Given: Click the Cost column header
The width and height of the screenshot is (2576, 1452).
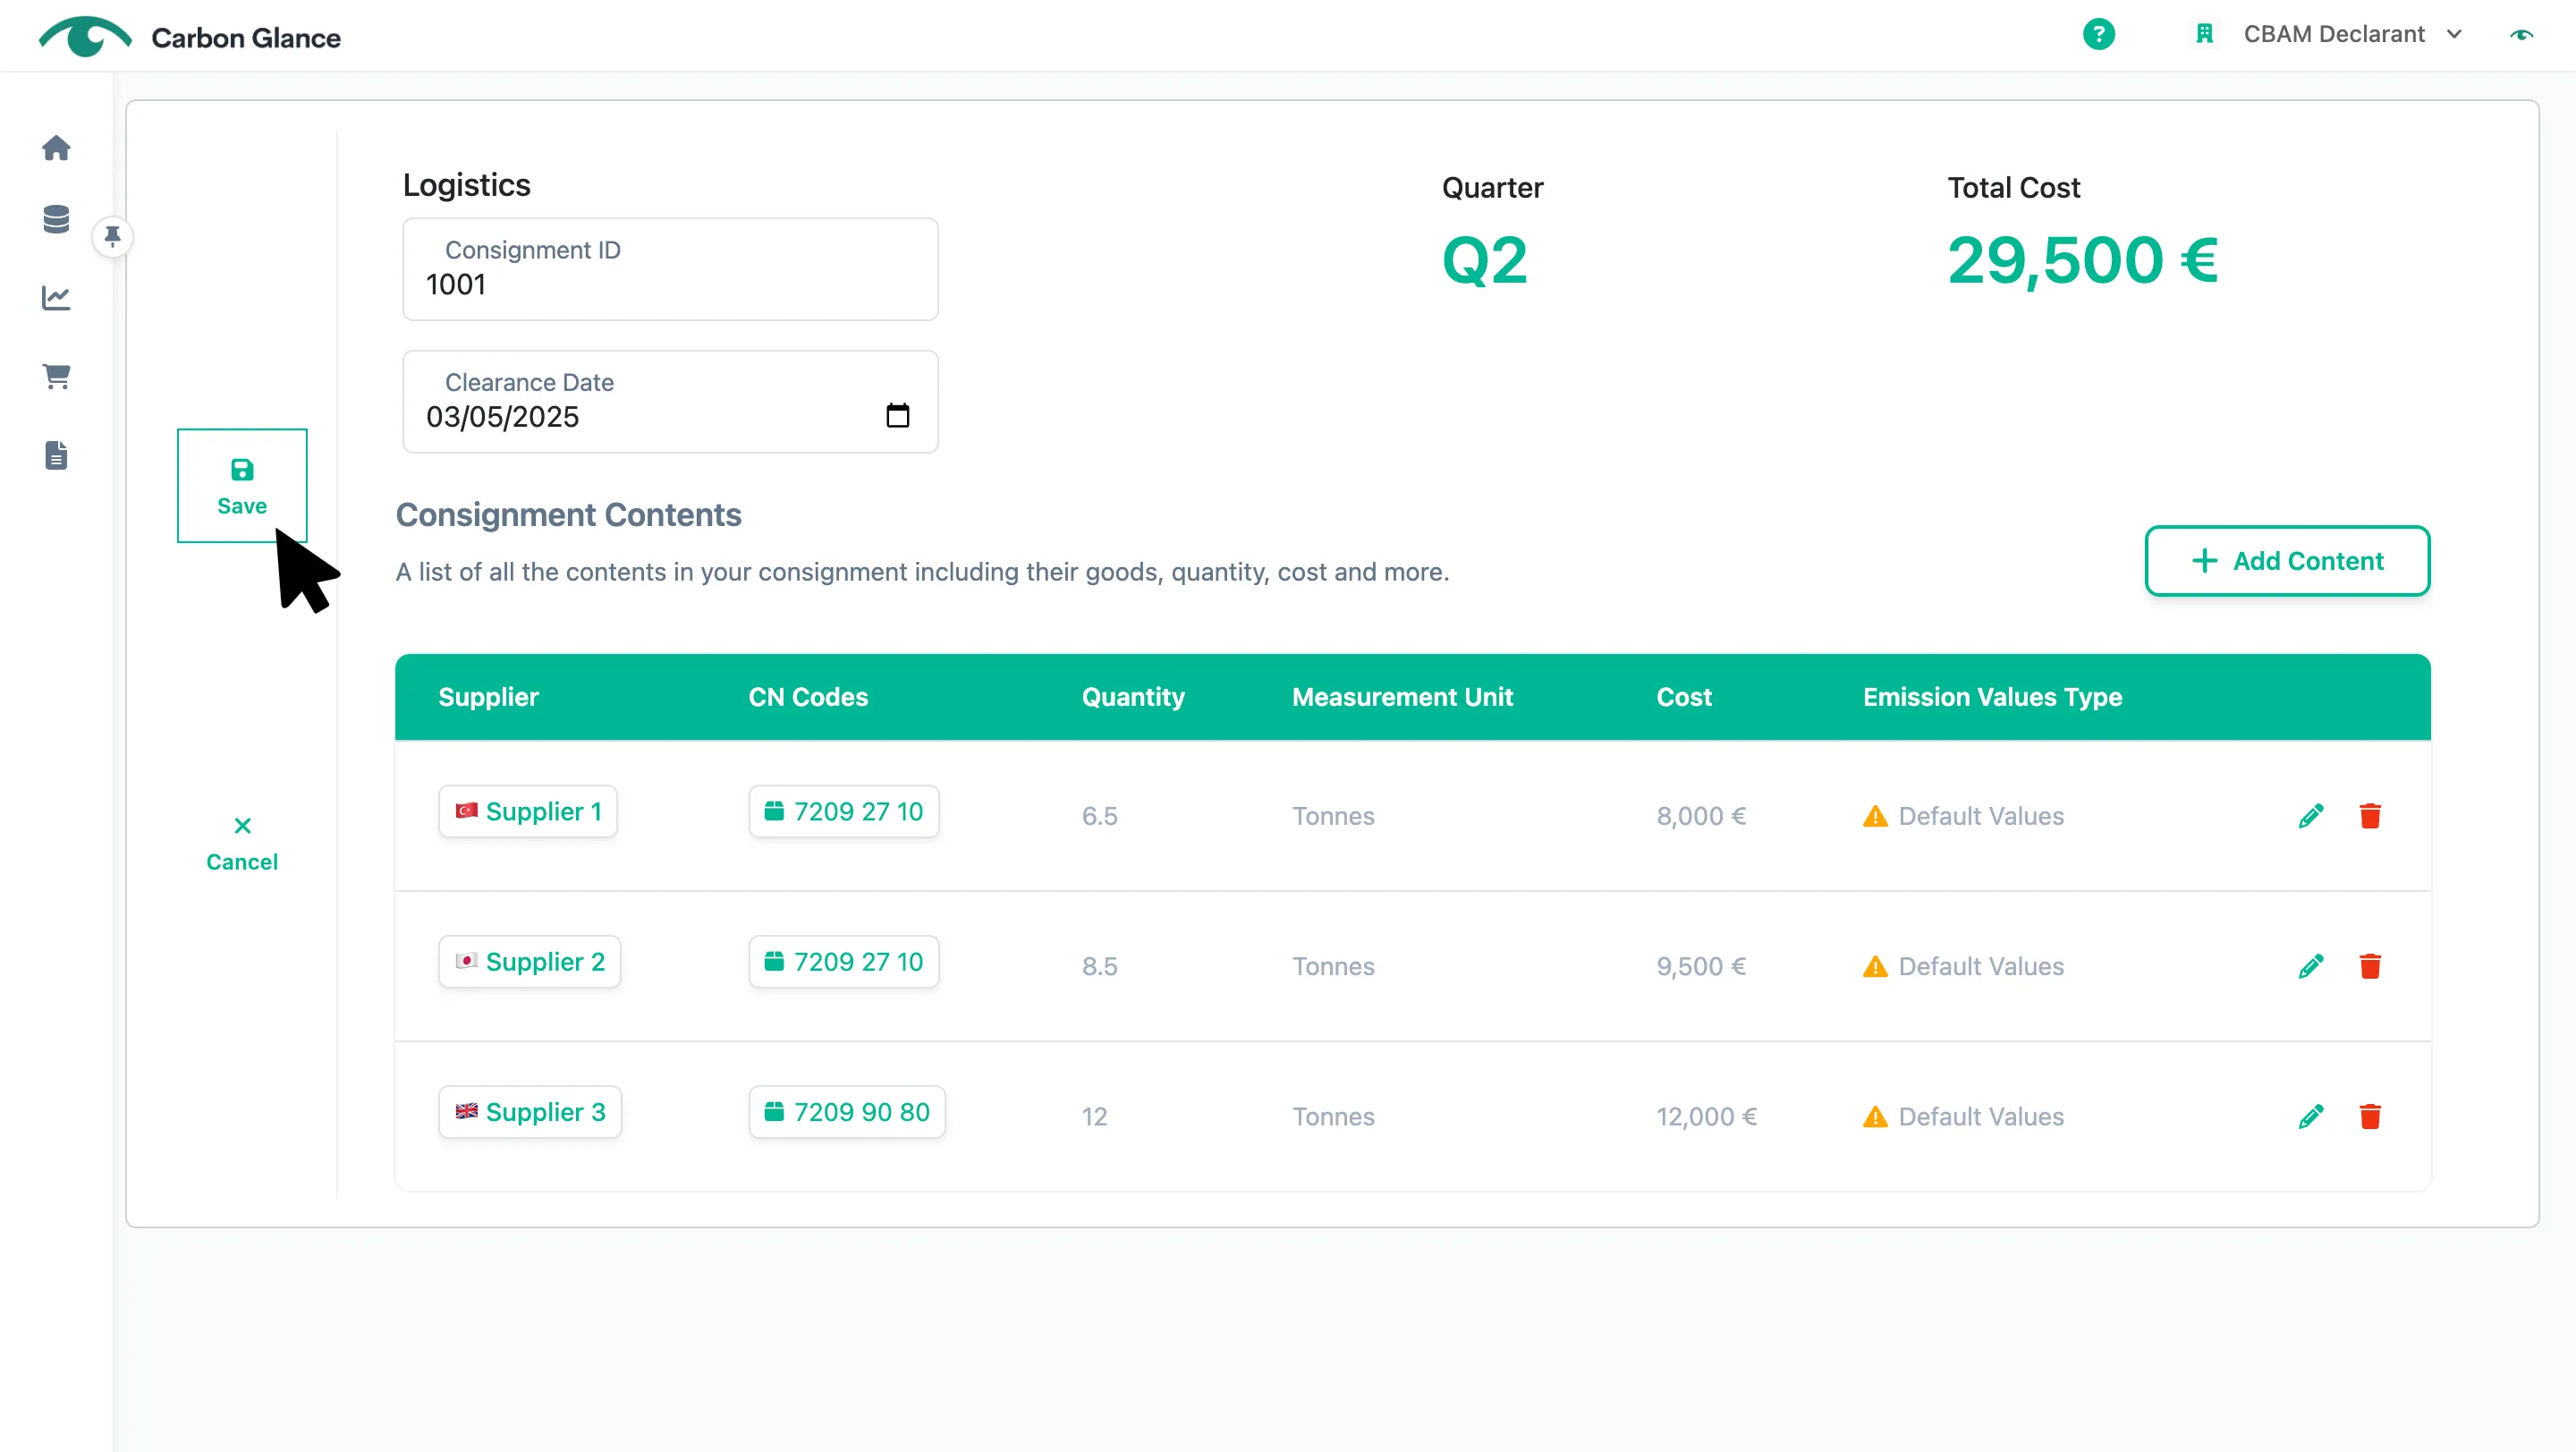Looking at the screenshot, I should point(1683,697).
